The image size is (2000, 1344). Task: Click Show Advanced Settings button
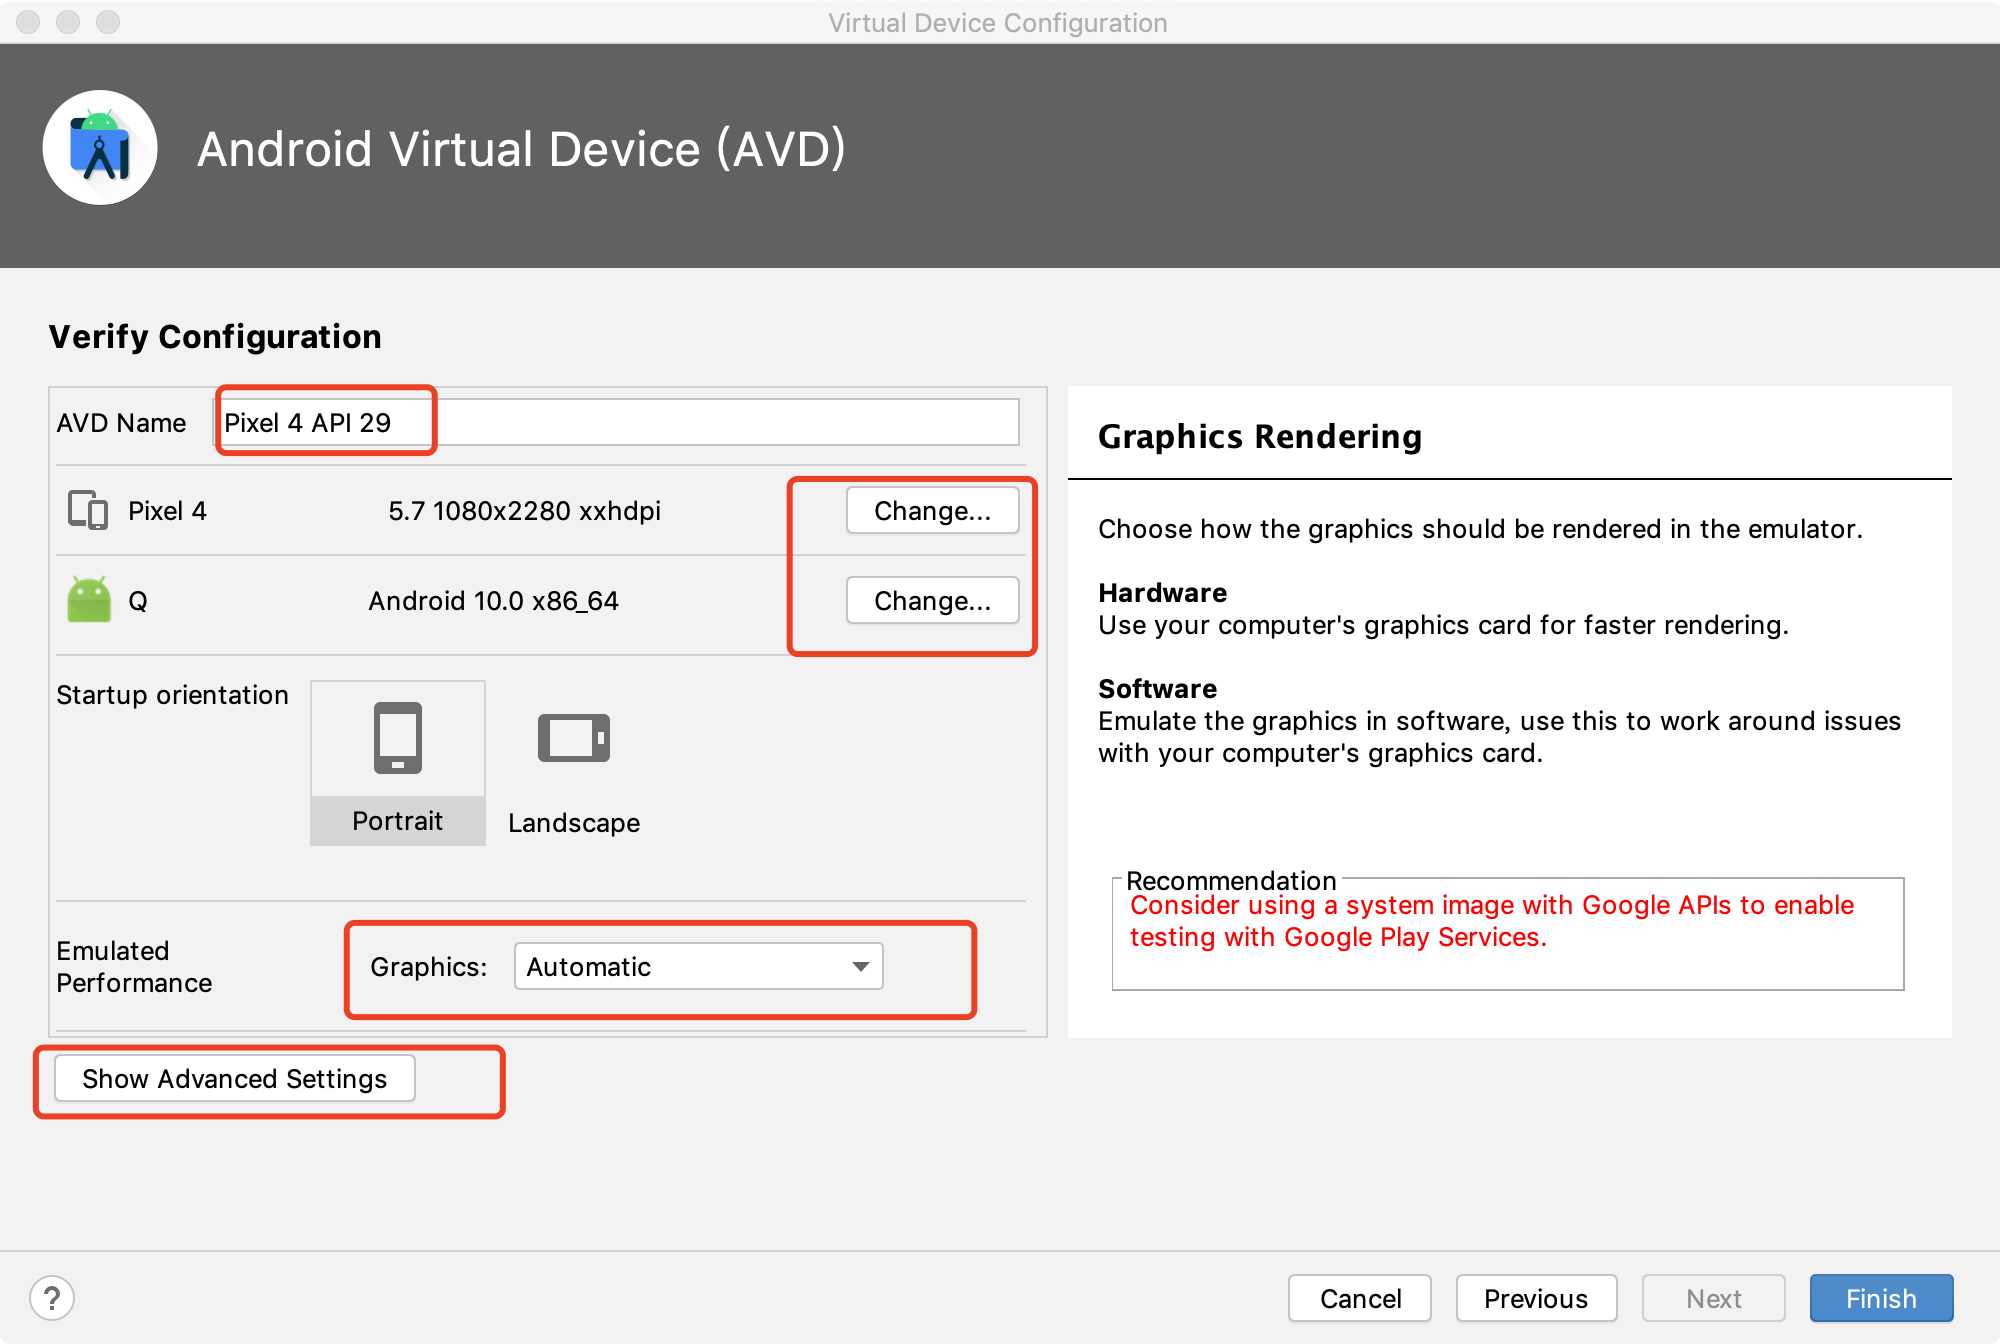pos(234,1078)
